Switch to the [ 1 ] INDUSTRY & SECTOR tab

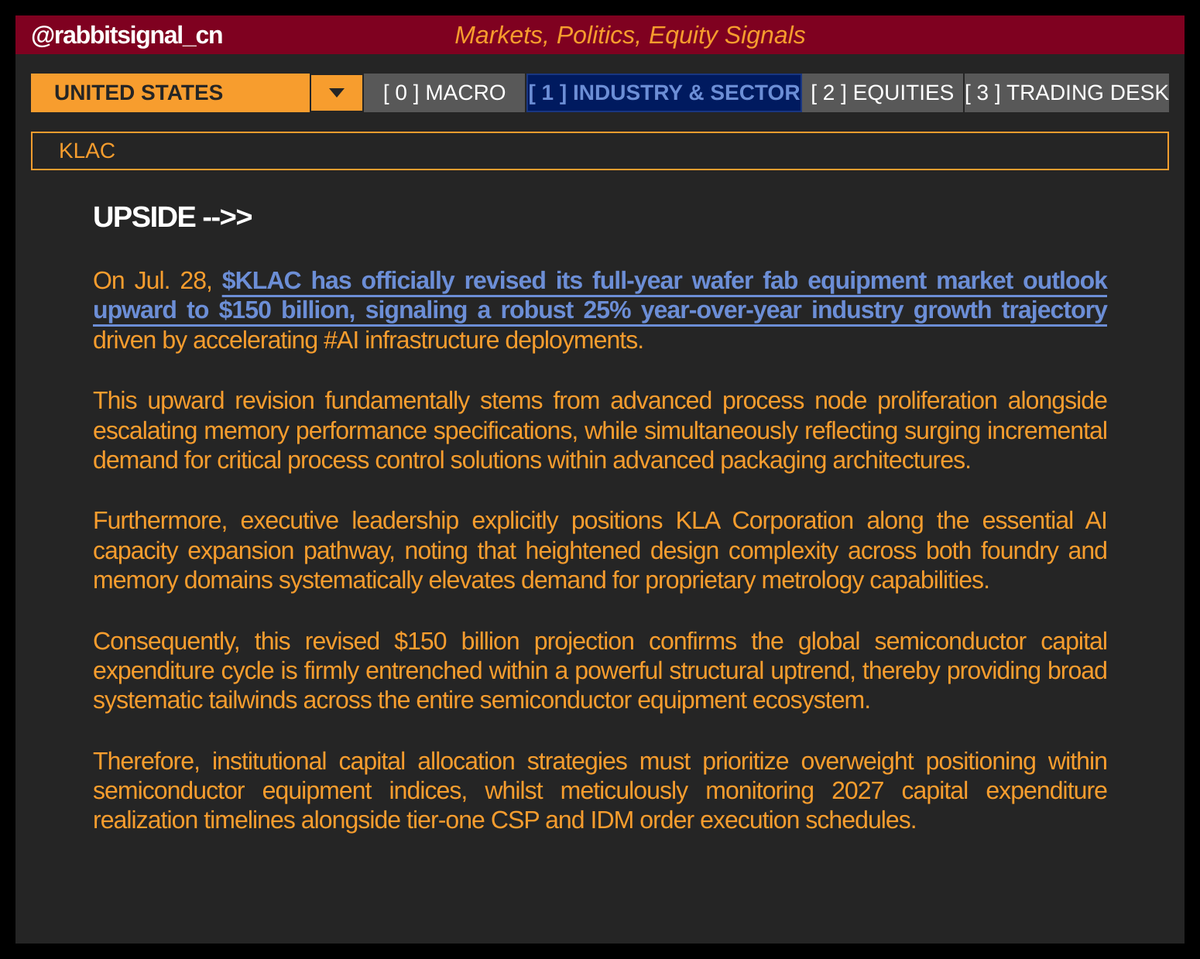click(664, 93)
